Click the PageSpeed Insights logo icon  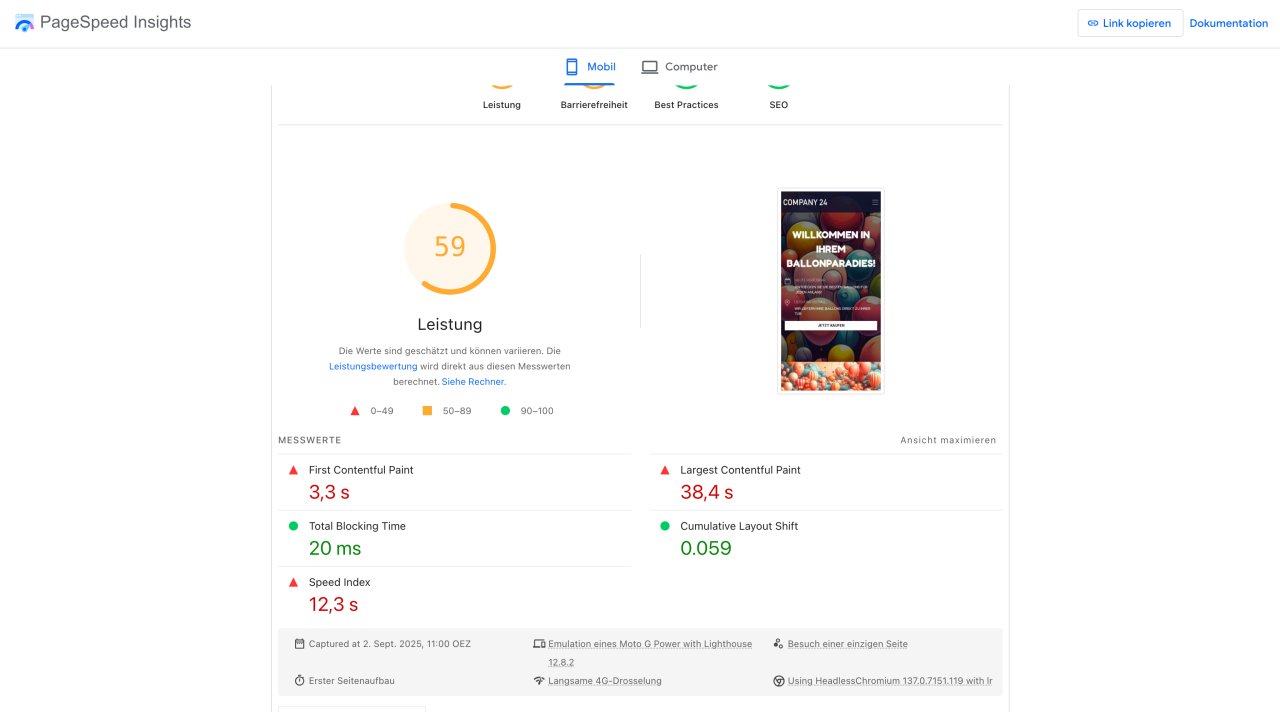coord(24,23)
